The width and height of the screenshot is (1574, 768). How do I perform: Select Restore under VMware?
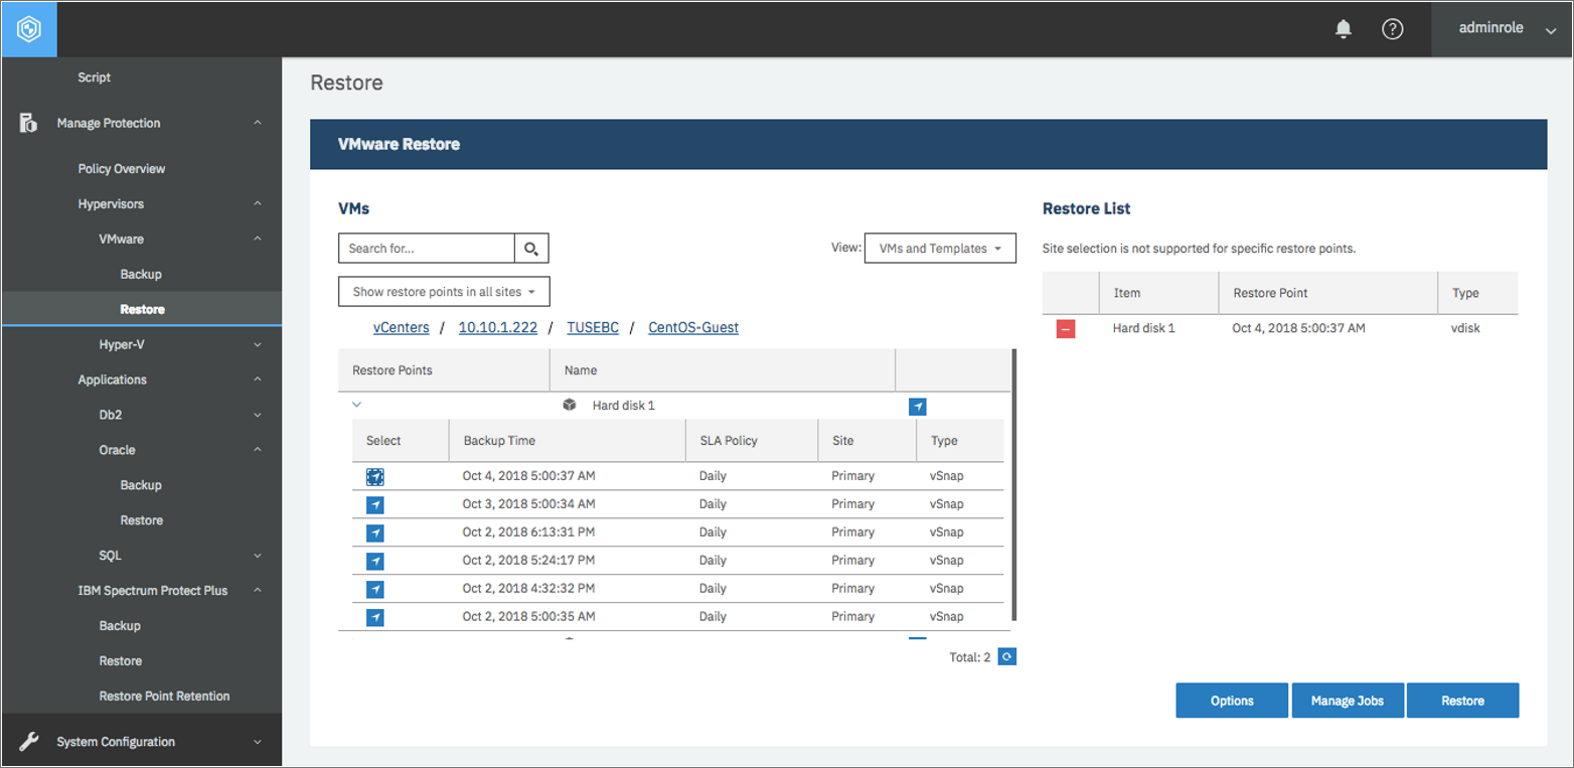pos(142,309)
